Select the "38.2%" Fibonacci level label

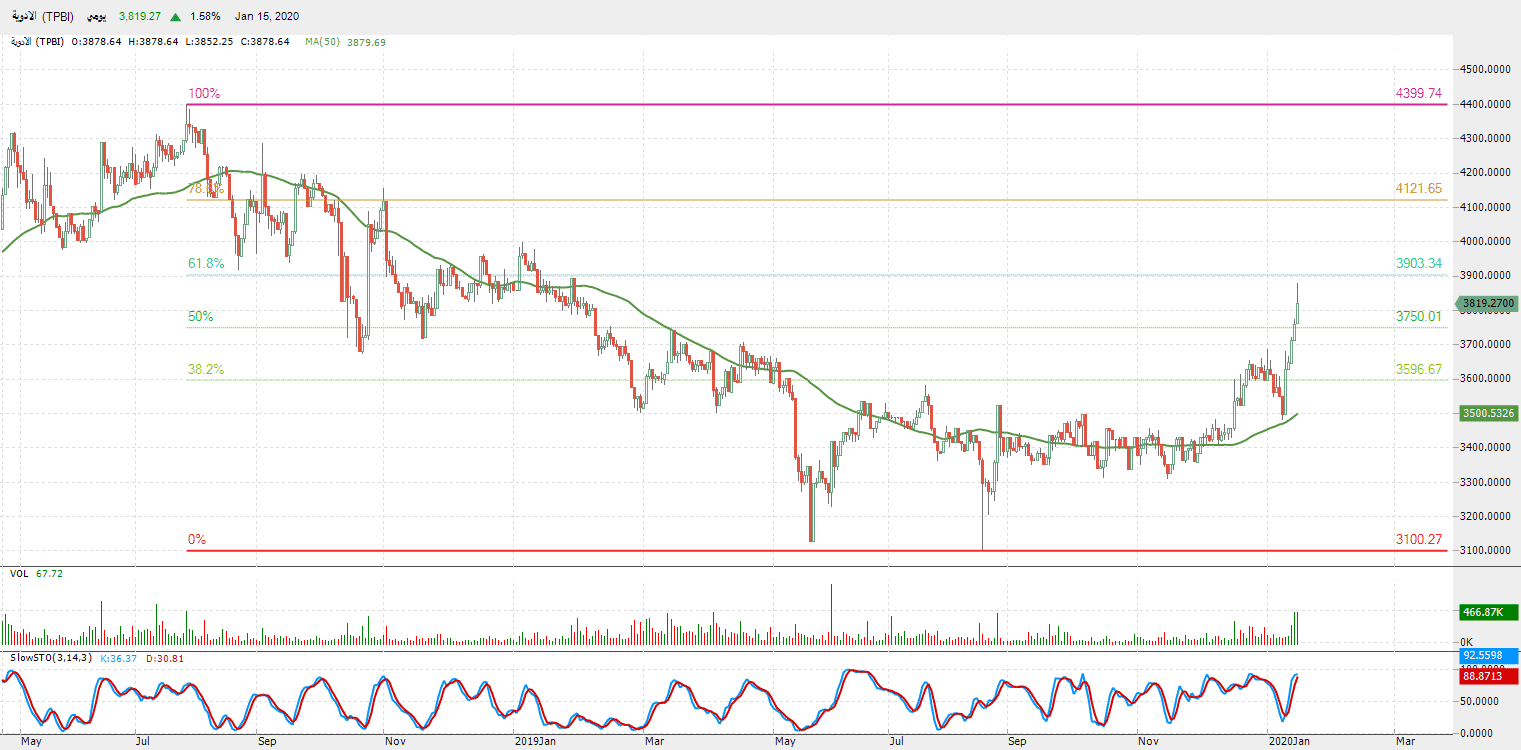(x=206, y=370)
